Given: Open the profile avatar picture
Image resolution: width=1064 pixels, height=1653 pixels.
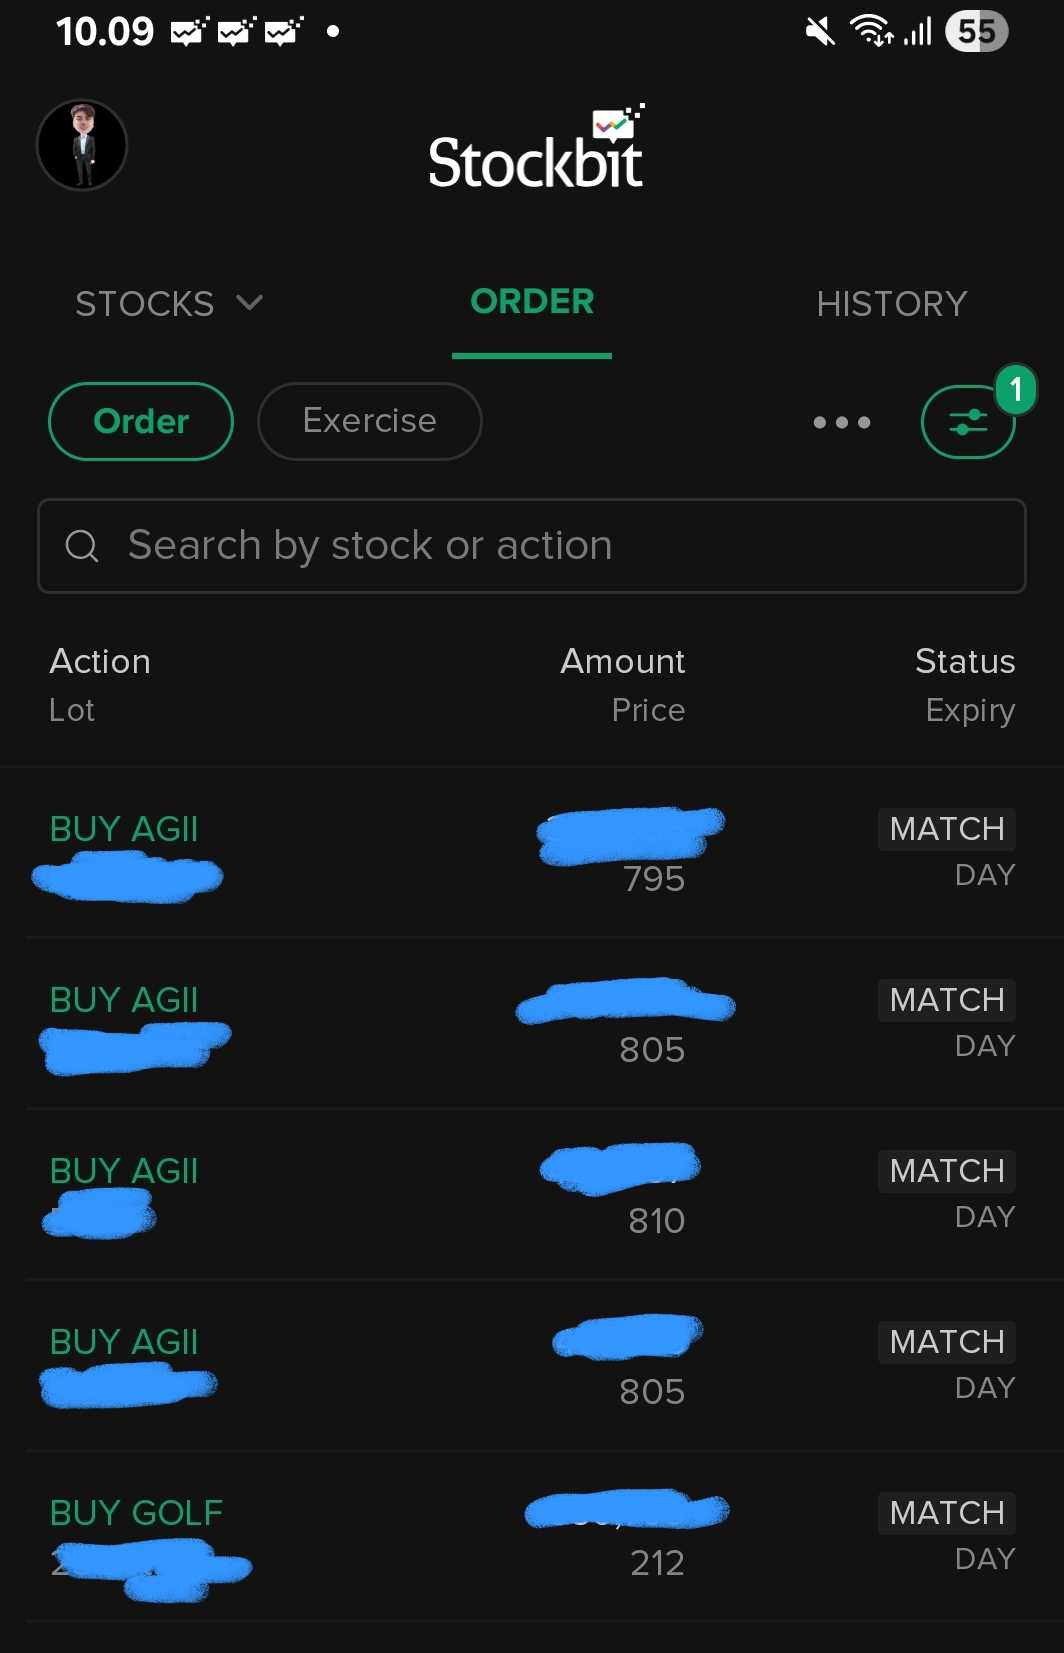Looking at the screenshot, I should click(82, 146).
